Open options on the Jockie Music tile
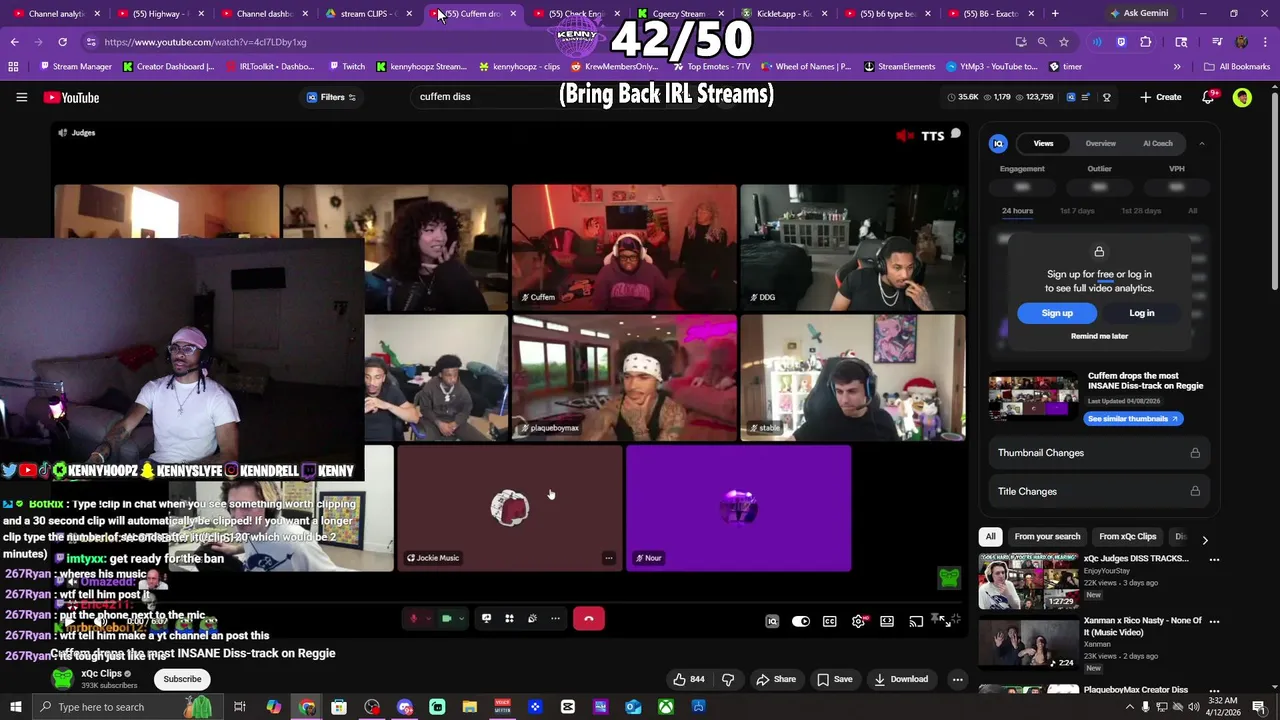Screen dimensions: 1280x720 [608, 558]
